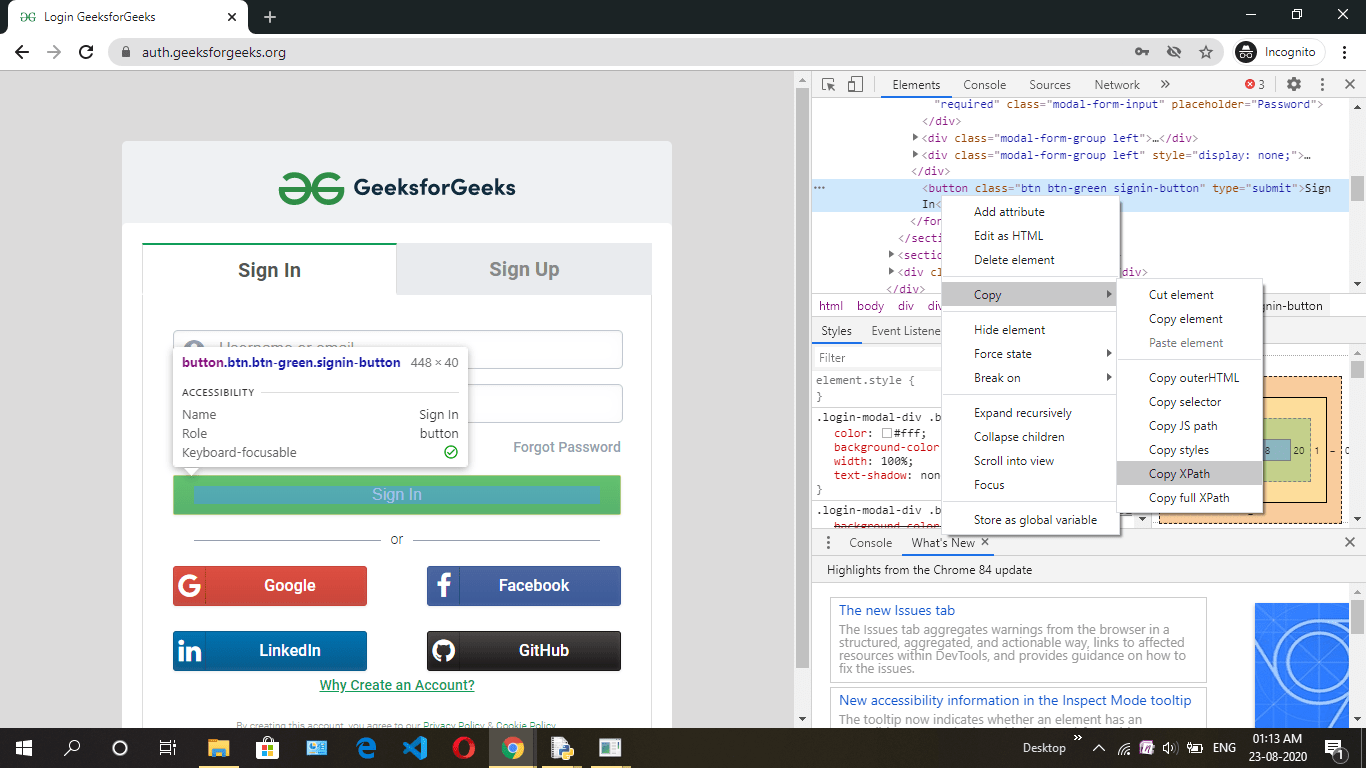Choose Copy full XPath

[1190, 498]
